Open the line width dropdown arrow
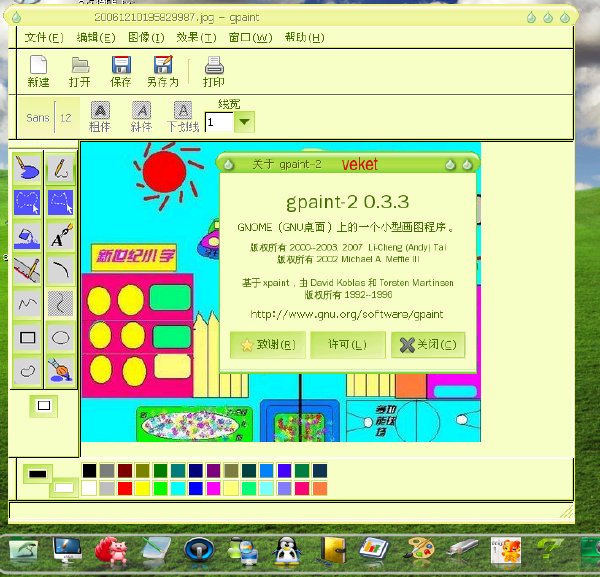The height and width of the screenshot is (577, 600). click(244, 122)
